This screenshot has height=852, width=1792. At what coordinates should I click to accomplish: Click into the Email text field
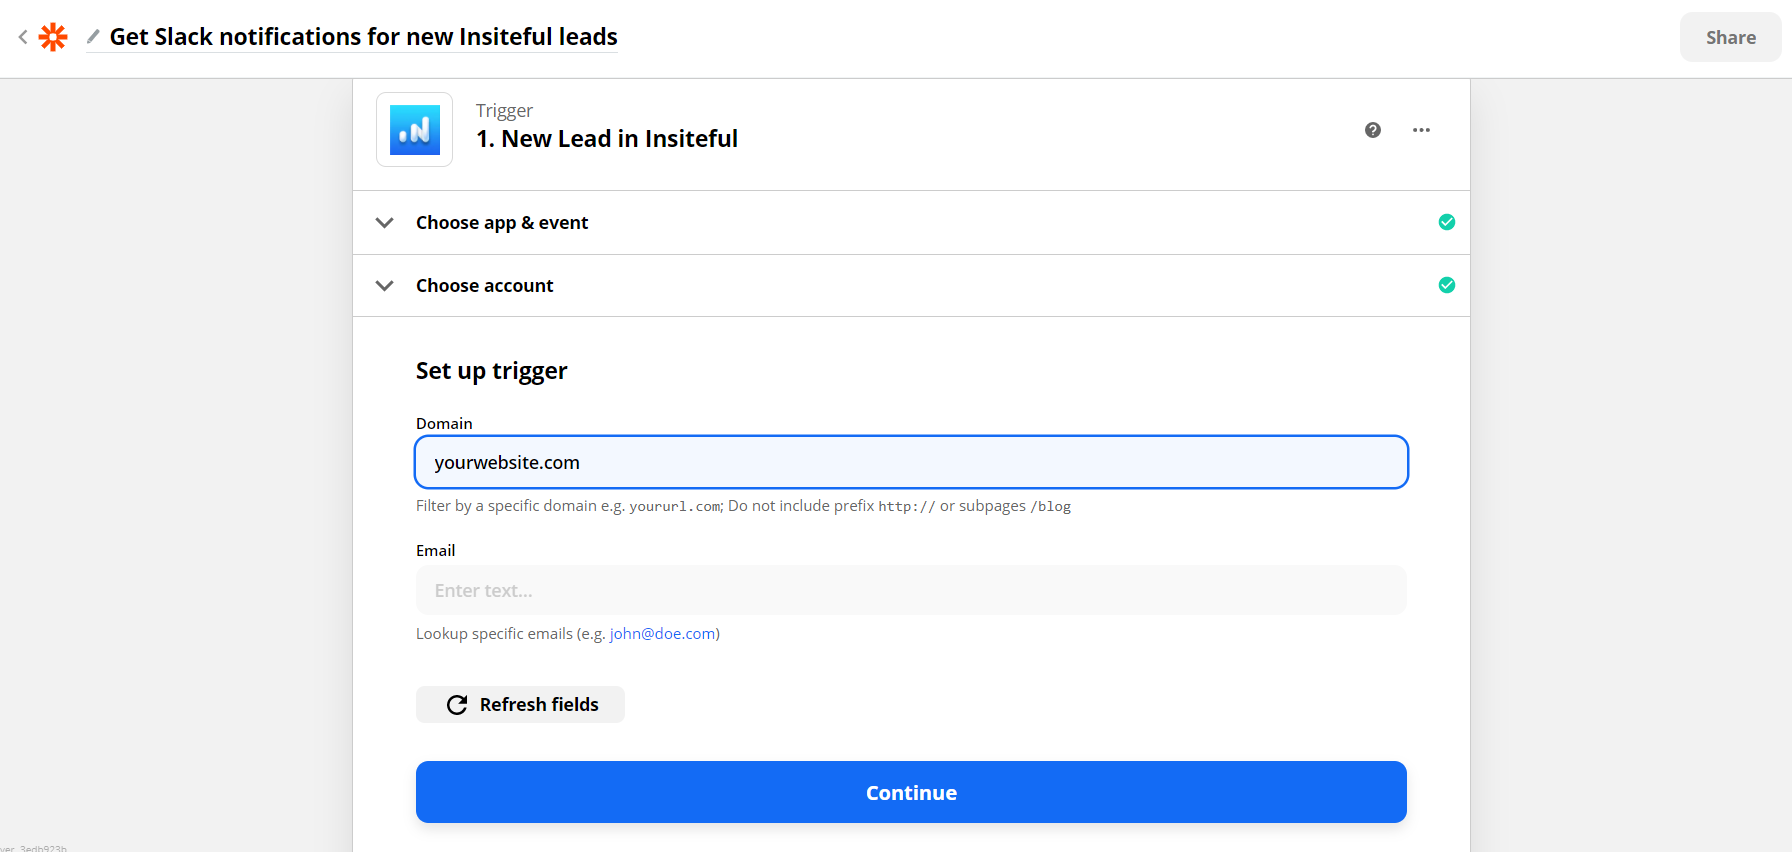coord(911,590)
